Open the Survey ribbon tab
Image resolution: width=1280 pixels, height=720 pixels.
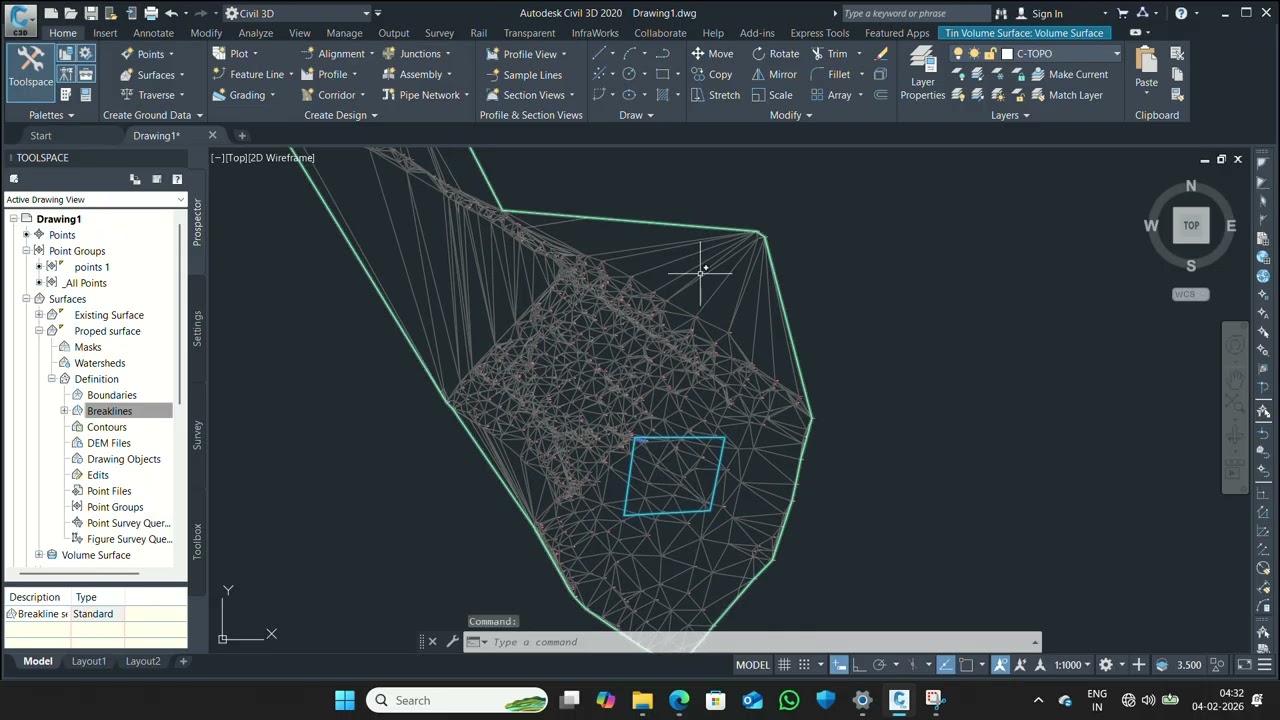click(x=439, y=33)
